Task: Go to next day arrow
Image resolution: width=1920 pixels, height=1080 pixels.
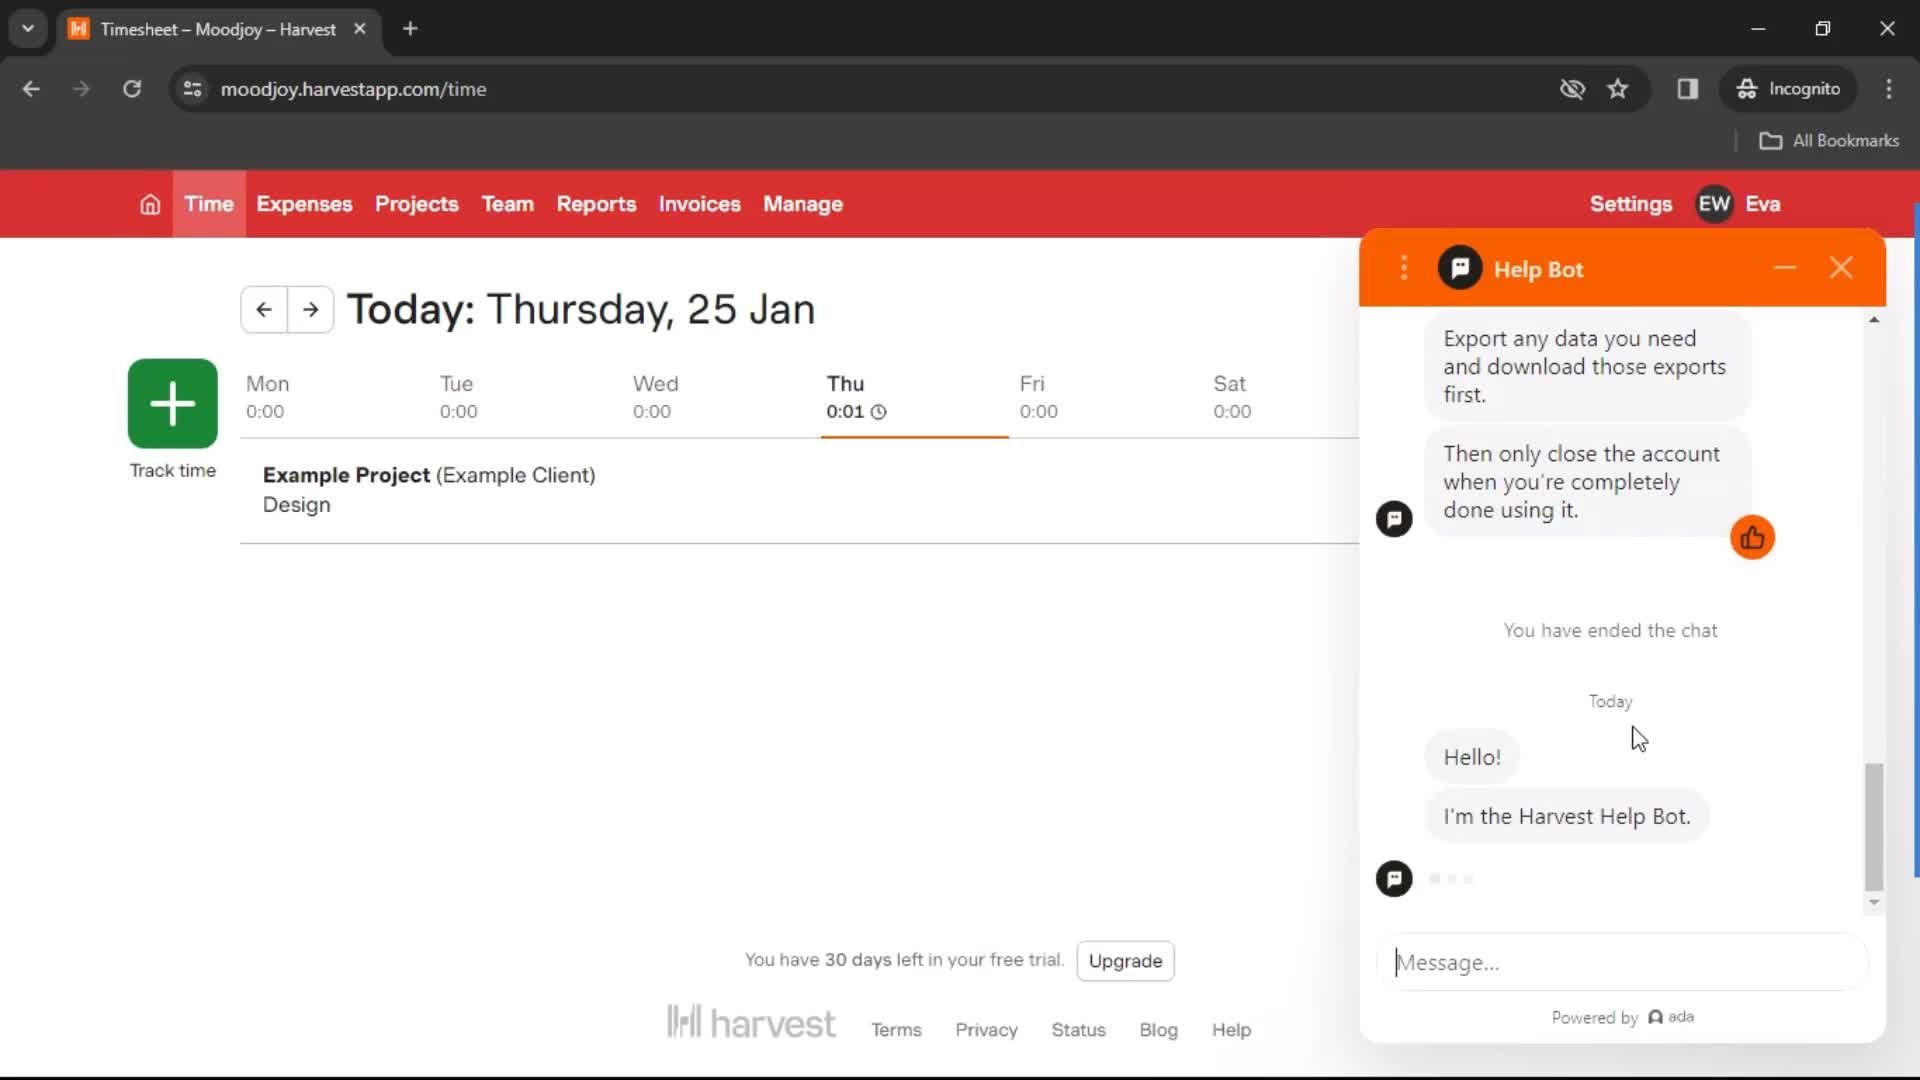Action: tap(311, 310)
